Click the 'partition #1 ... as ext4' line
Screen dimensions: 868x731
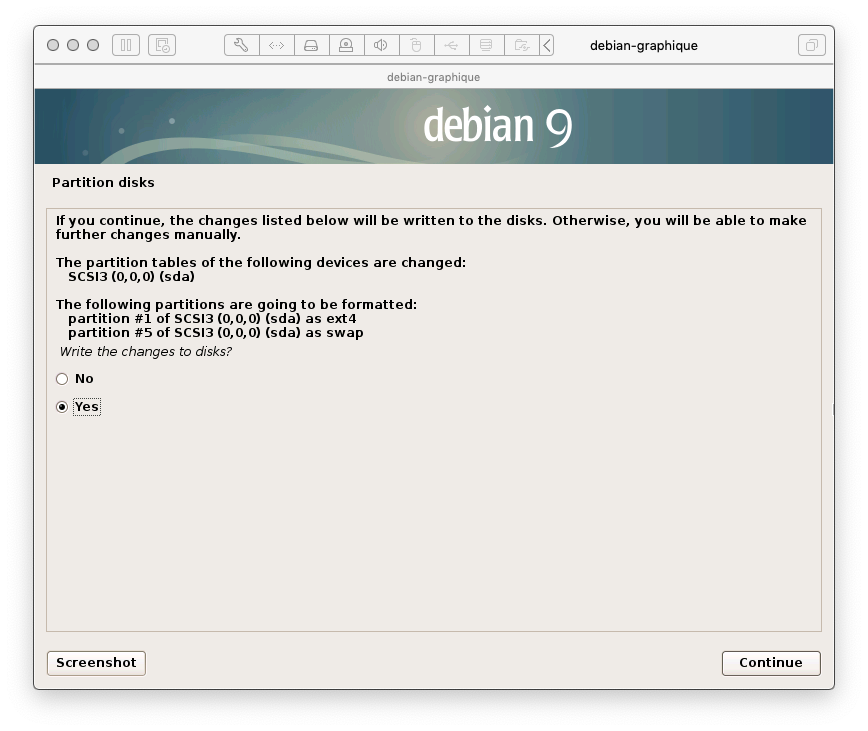tap(212, 319)
